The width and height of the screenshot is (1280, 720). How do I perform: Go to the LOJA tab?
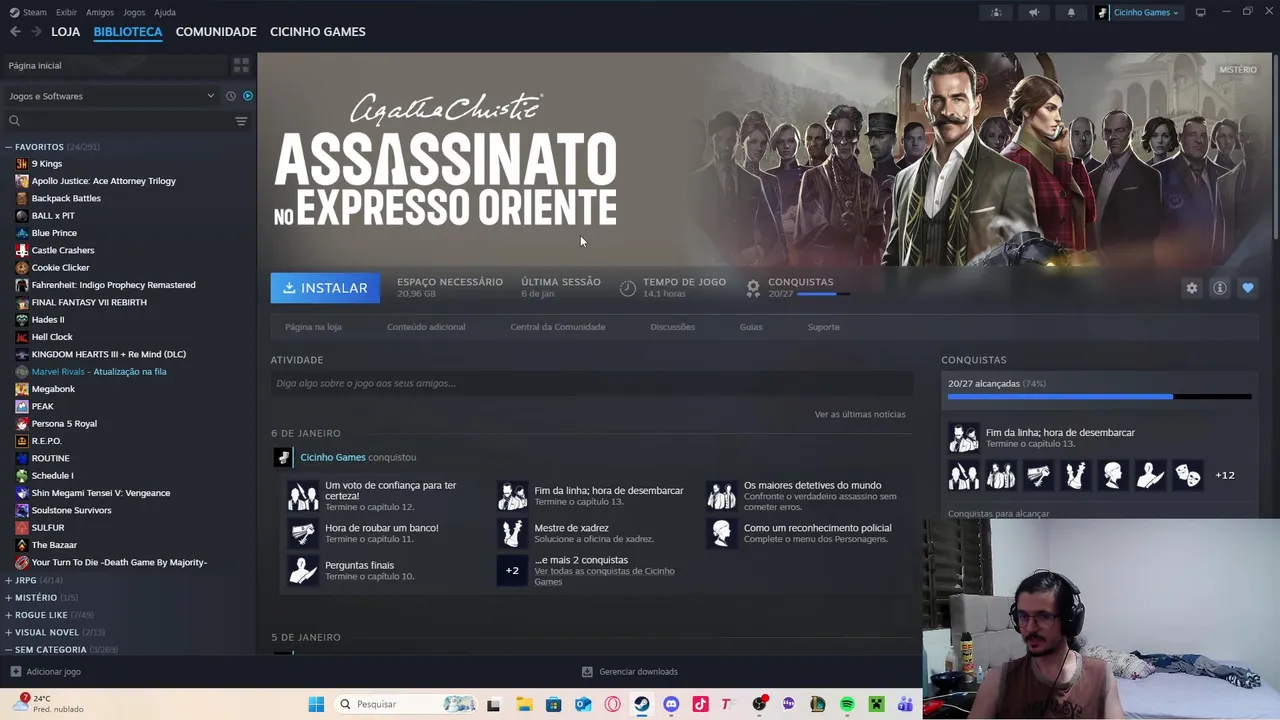point(65,32)
